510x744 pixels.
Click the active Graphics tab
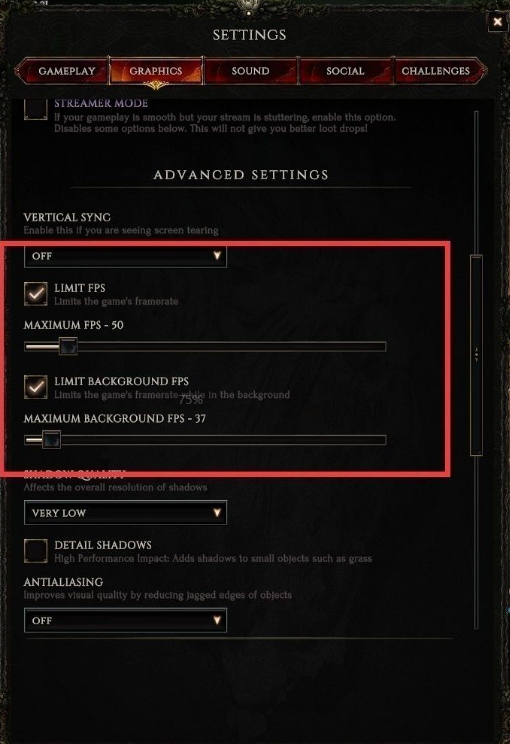pyautogui.click(x=156, y=71)
